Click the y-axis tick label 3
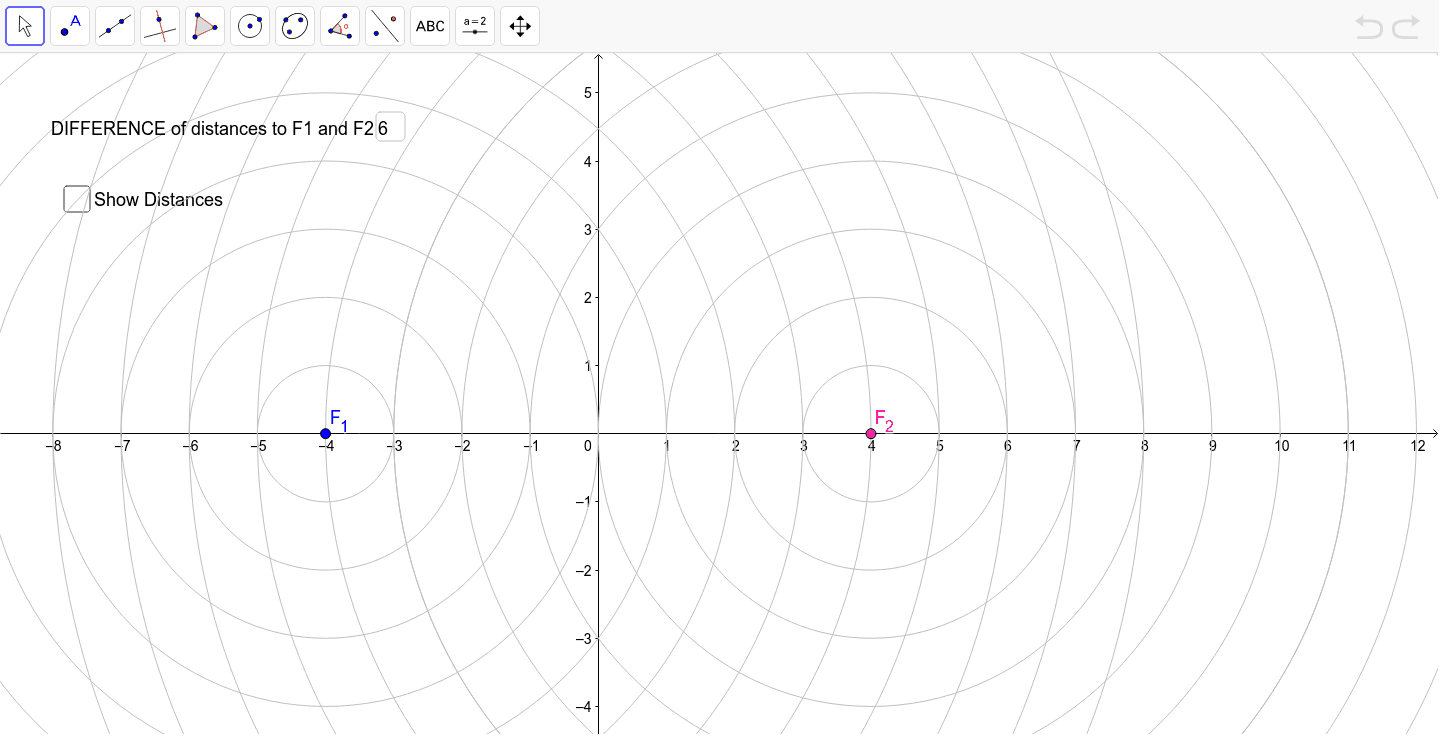 pos(588,229)
